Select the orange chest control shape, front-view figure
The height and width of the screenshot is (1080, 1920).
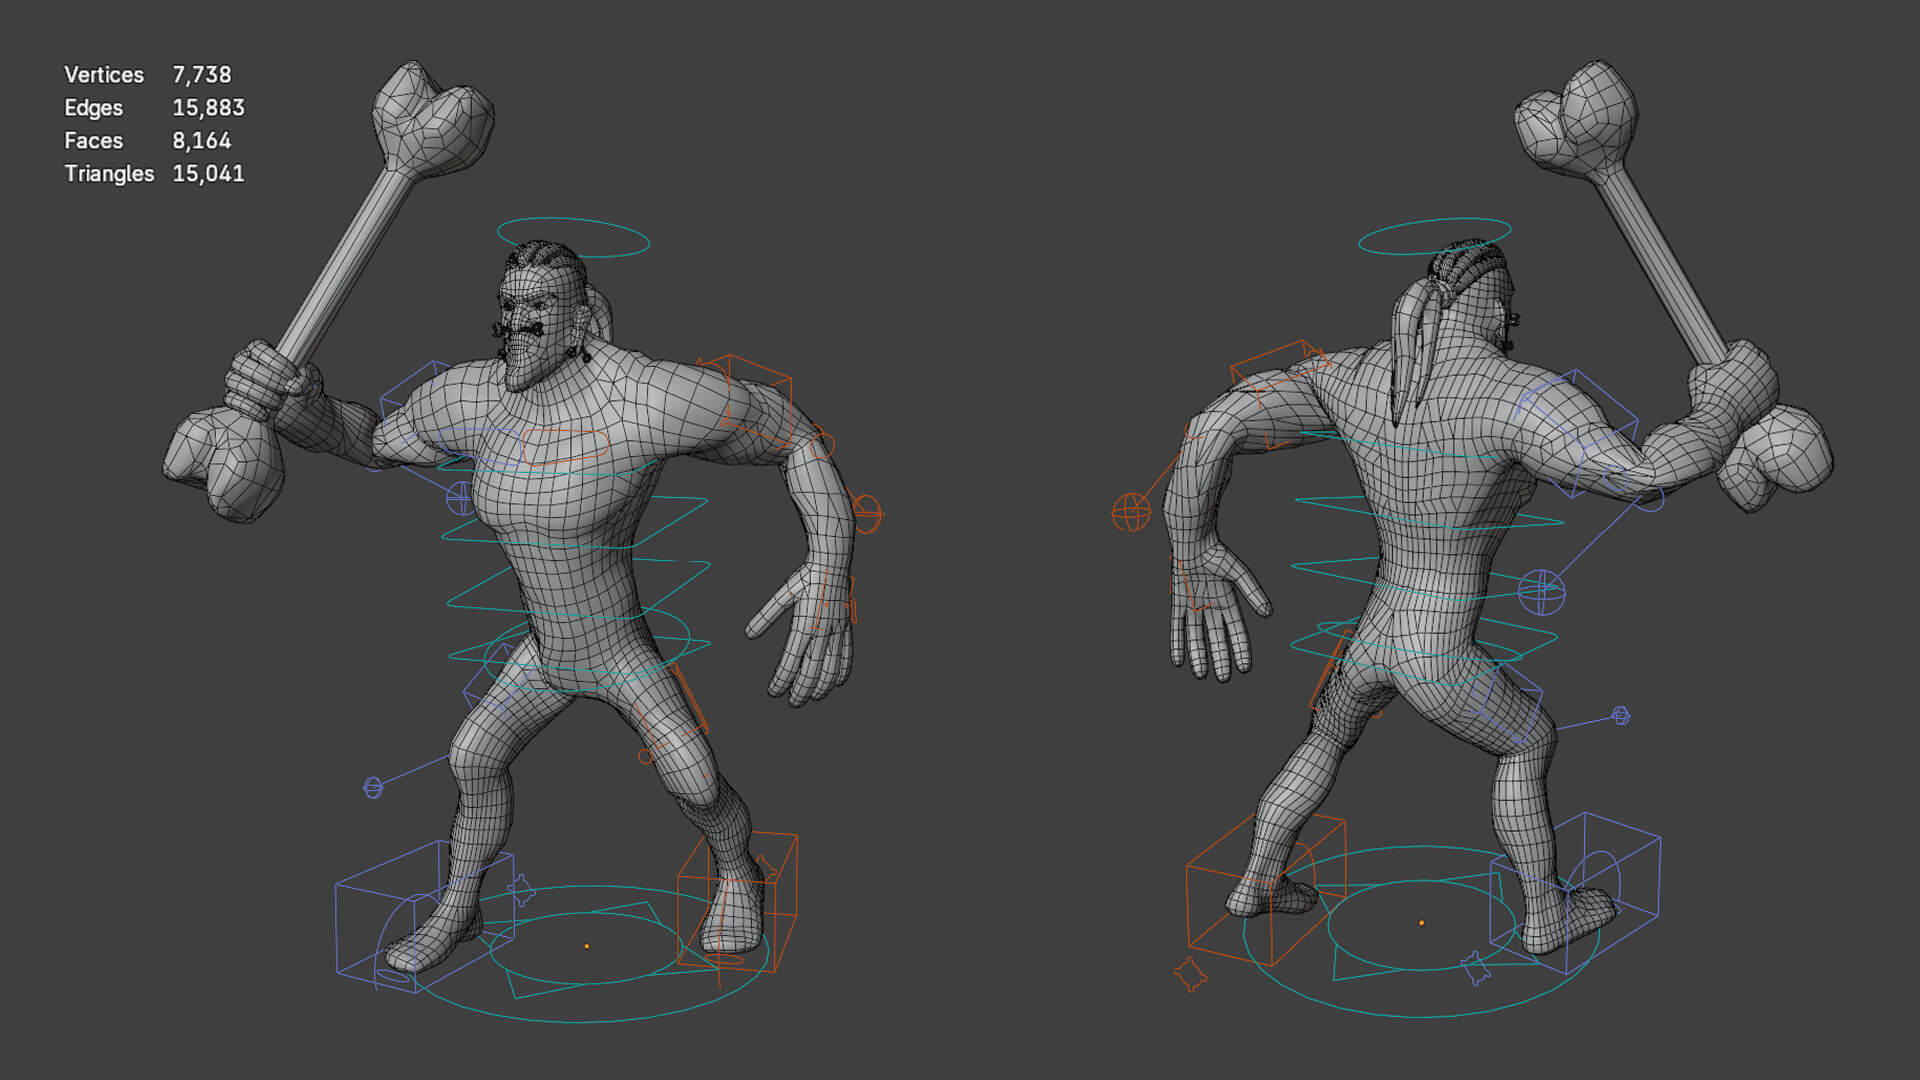click(566, 445)
